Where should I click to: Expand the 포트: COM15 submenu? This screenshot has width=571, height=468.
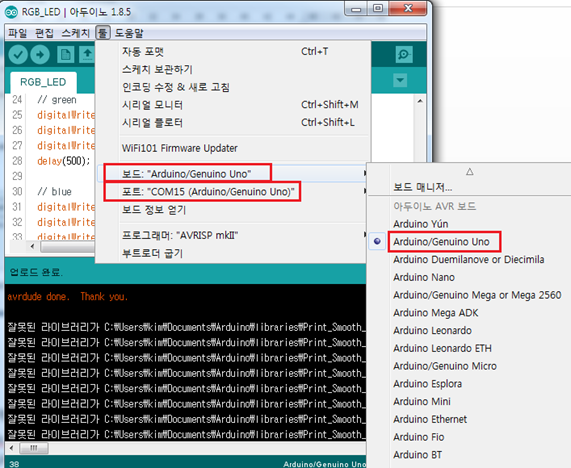[233, 192]
